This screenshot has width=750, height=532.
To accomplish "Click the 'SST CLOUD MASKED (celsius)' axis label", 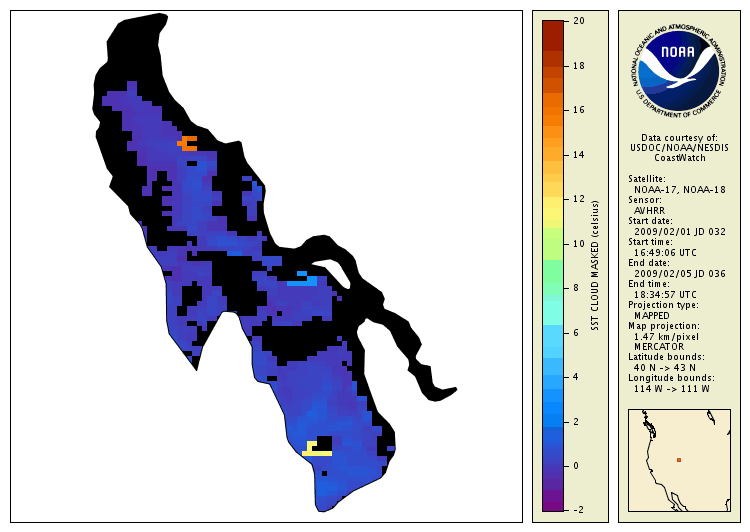I will (x=595, y=266).
